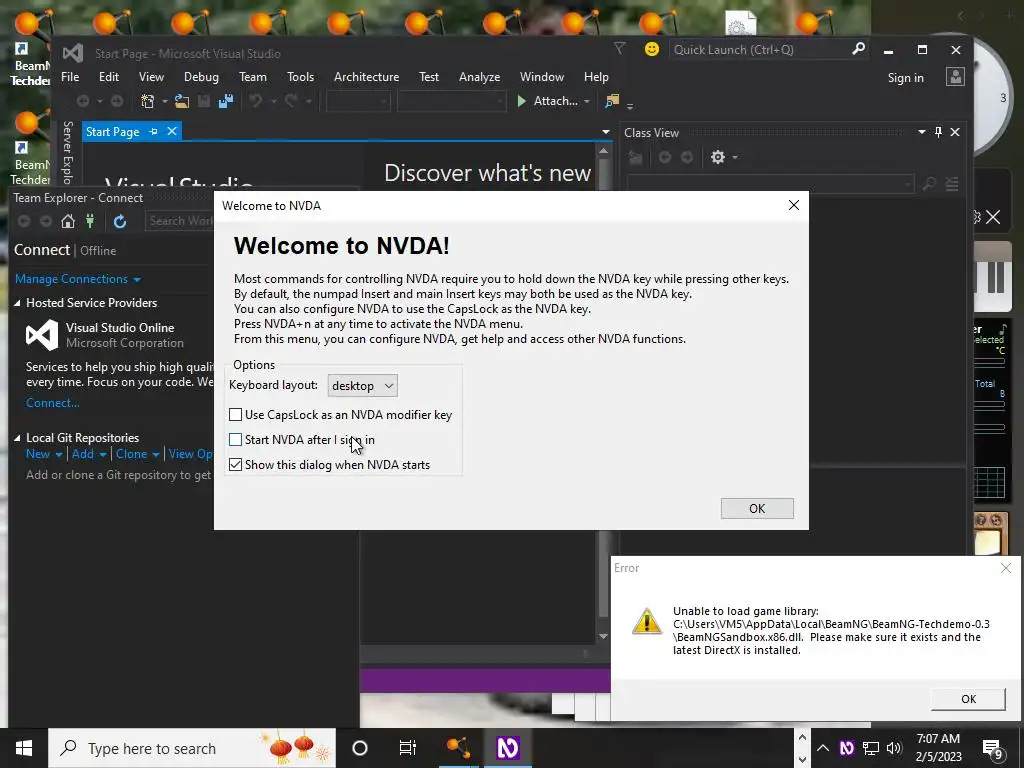This screenshot has height=768, width=1024.
Task: Click Team Explorer Home icon
Action: tap(67, 221)
